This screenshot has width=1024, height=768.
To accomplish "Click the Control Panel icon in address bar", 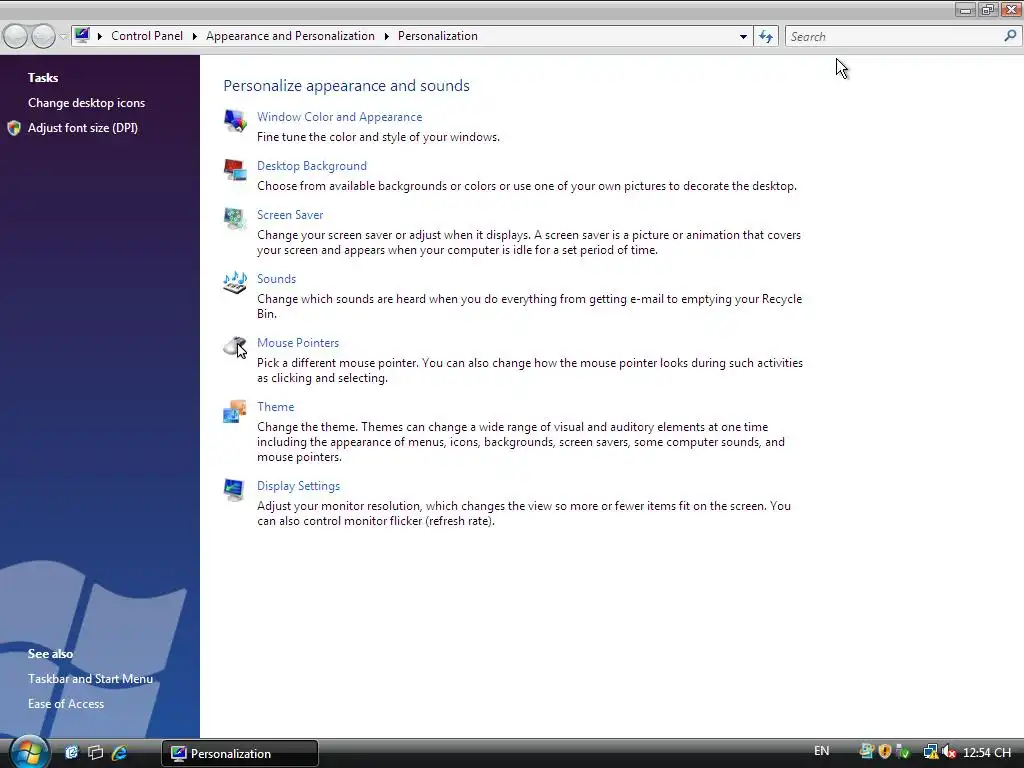I will (x=82, y=35).
